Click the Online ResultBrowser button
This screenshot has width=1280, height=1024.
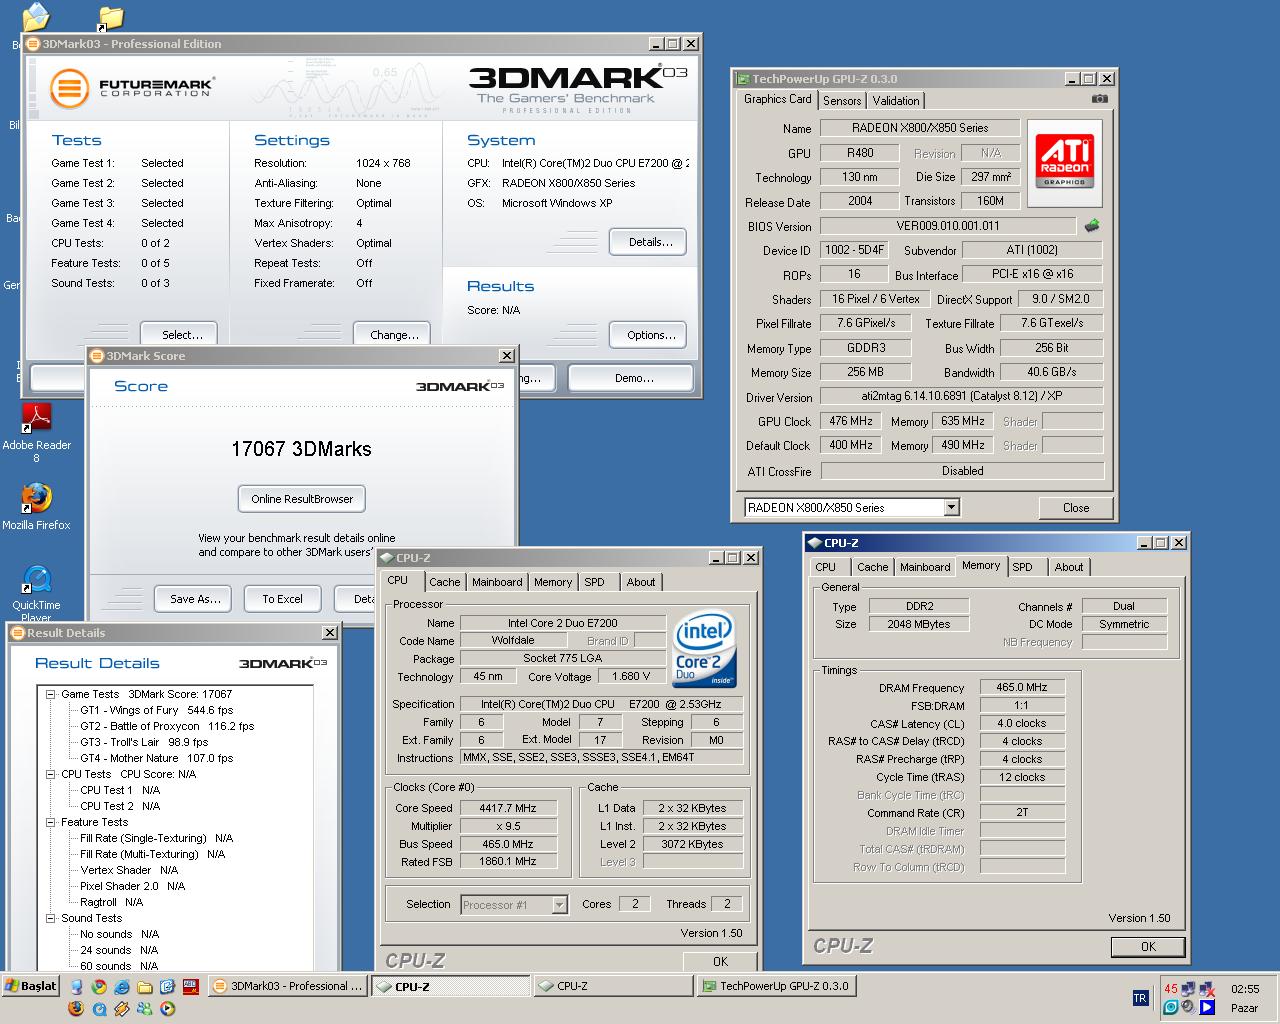(302, 499)
